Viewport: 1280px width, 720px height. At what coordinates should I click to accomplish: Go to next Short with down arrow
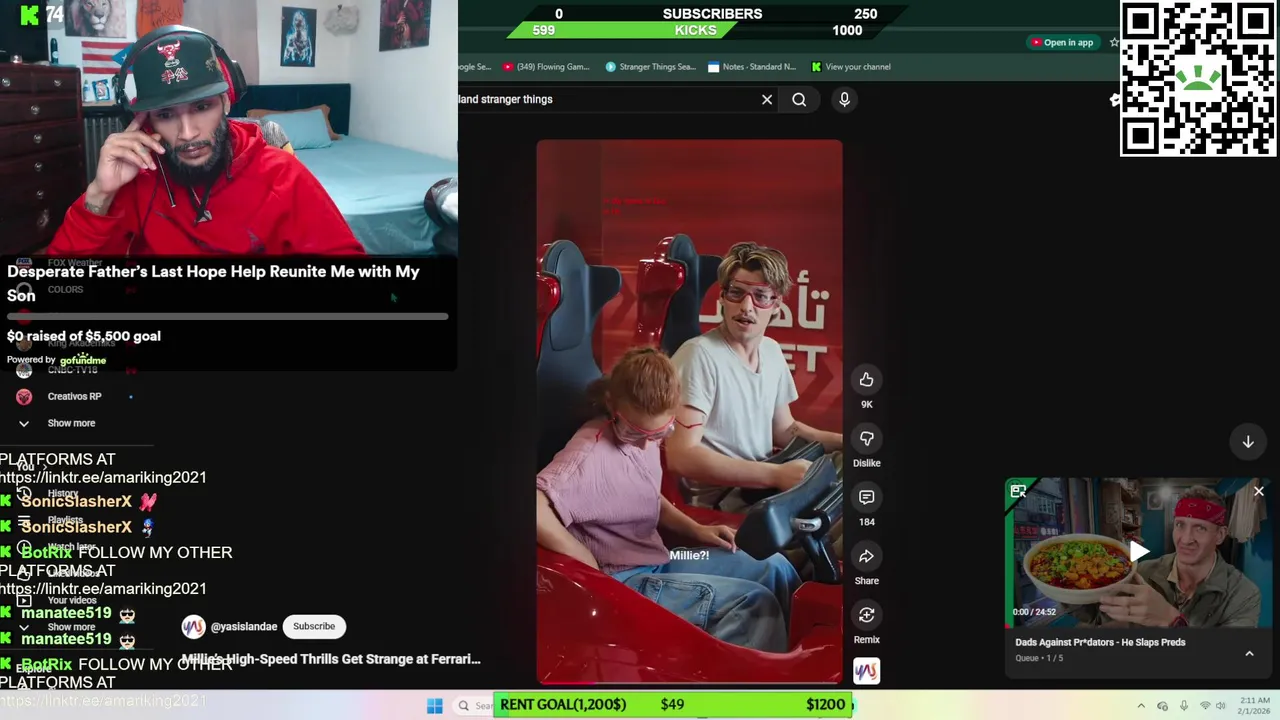1248,442
